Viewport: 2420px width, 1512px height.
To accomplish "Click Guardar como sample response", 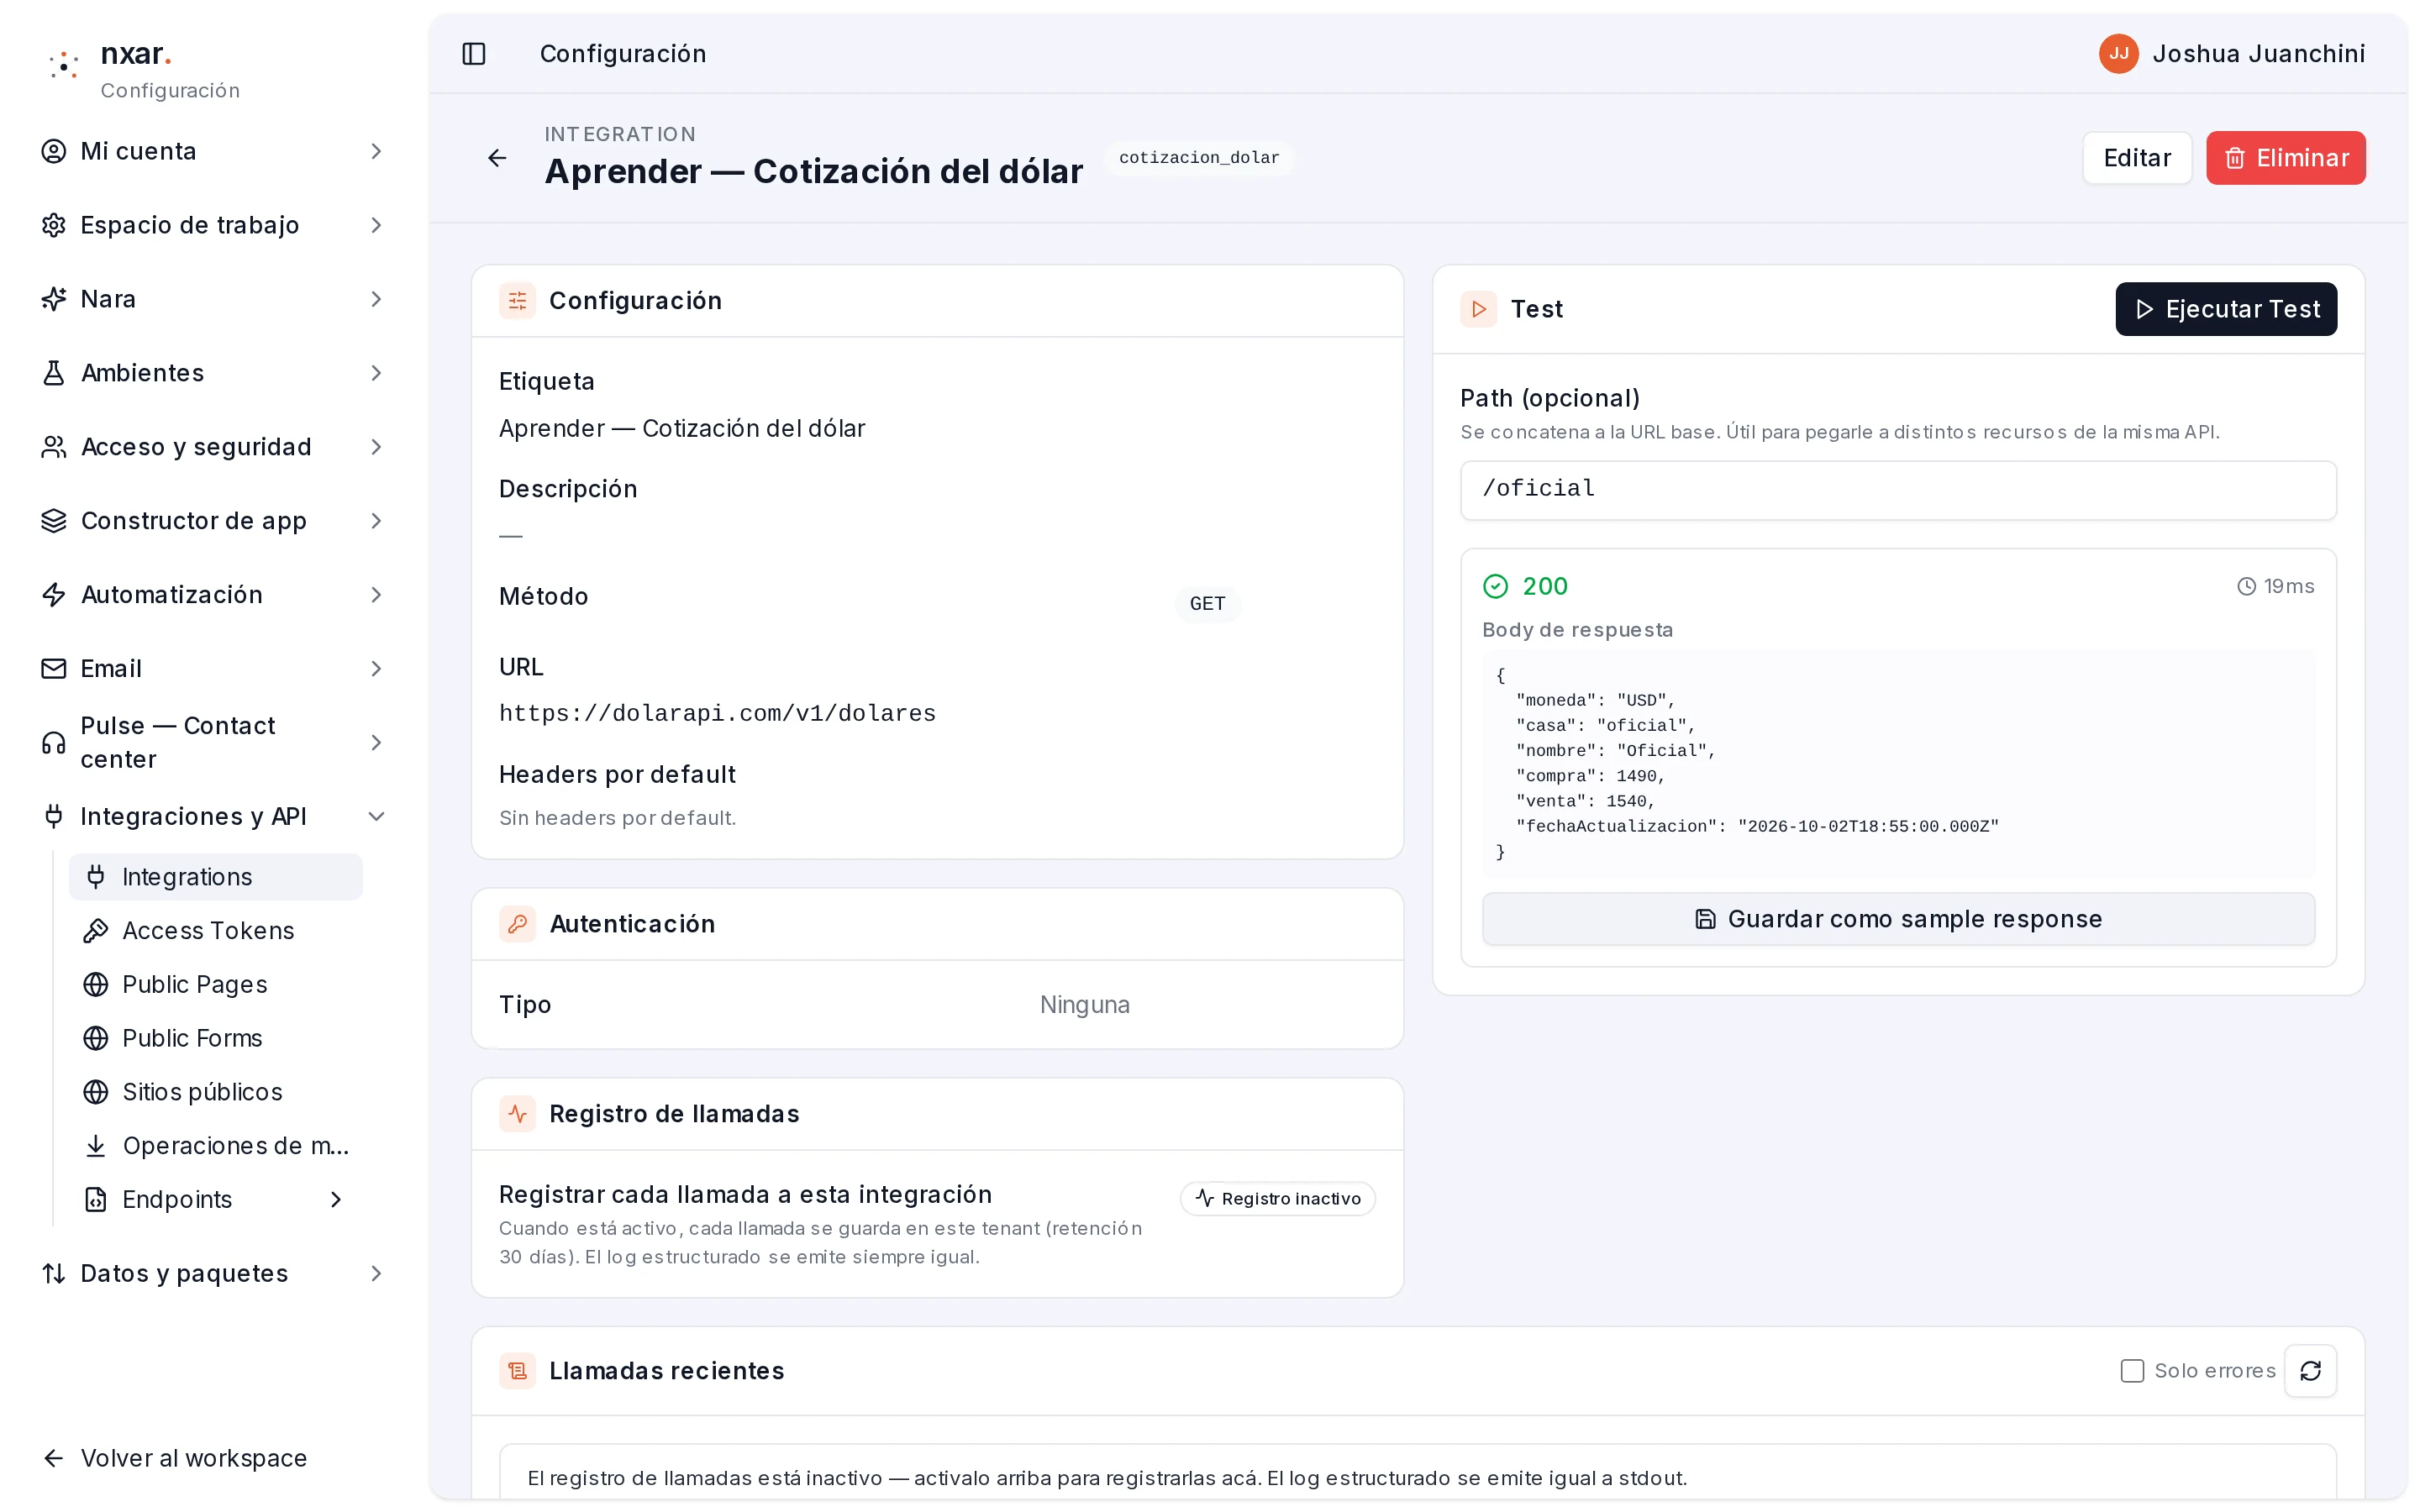I will [1897, 920].
